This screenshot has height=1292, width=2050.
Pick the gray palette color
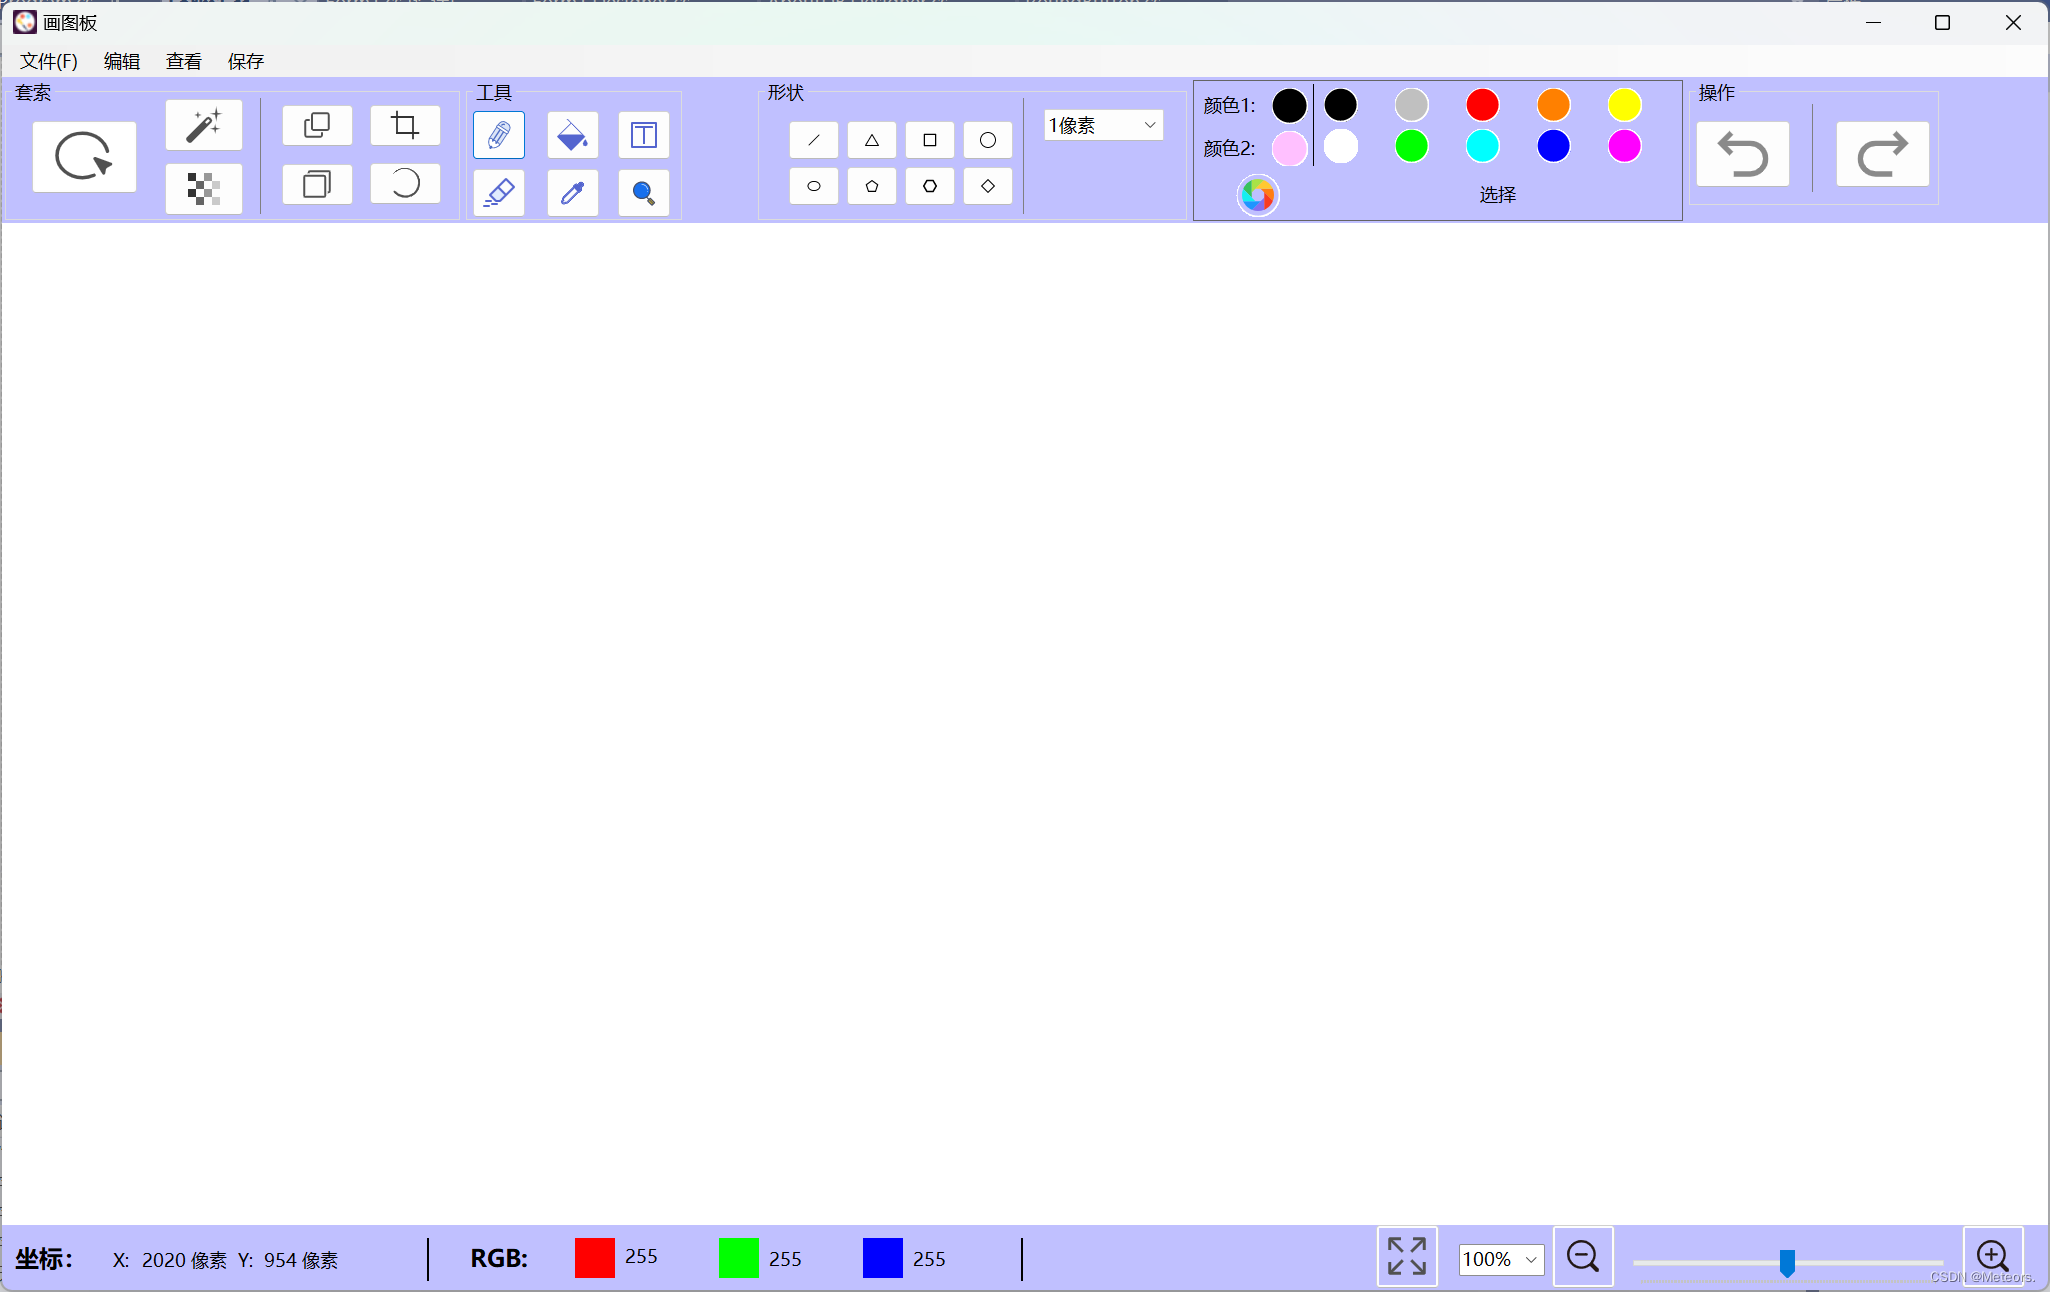pyautogui.click(x=1412, y=105)
